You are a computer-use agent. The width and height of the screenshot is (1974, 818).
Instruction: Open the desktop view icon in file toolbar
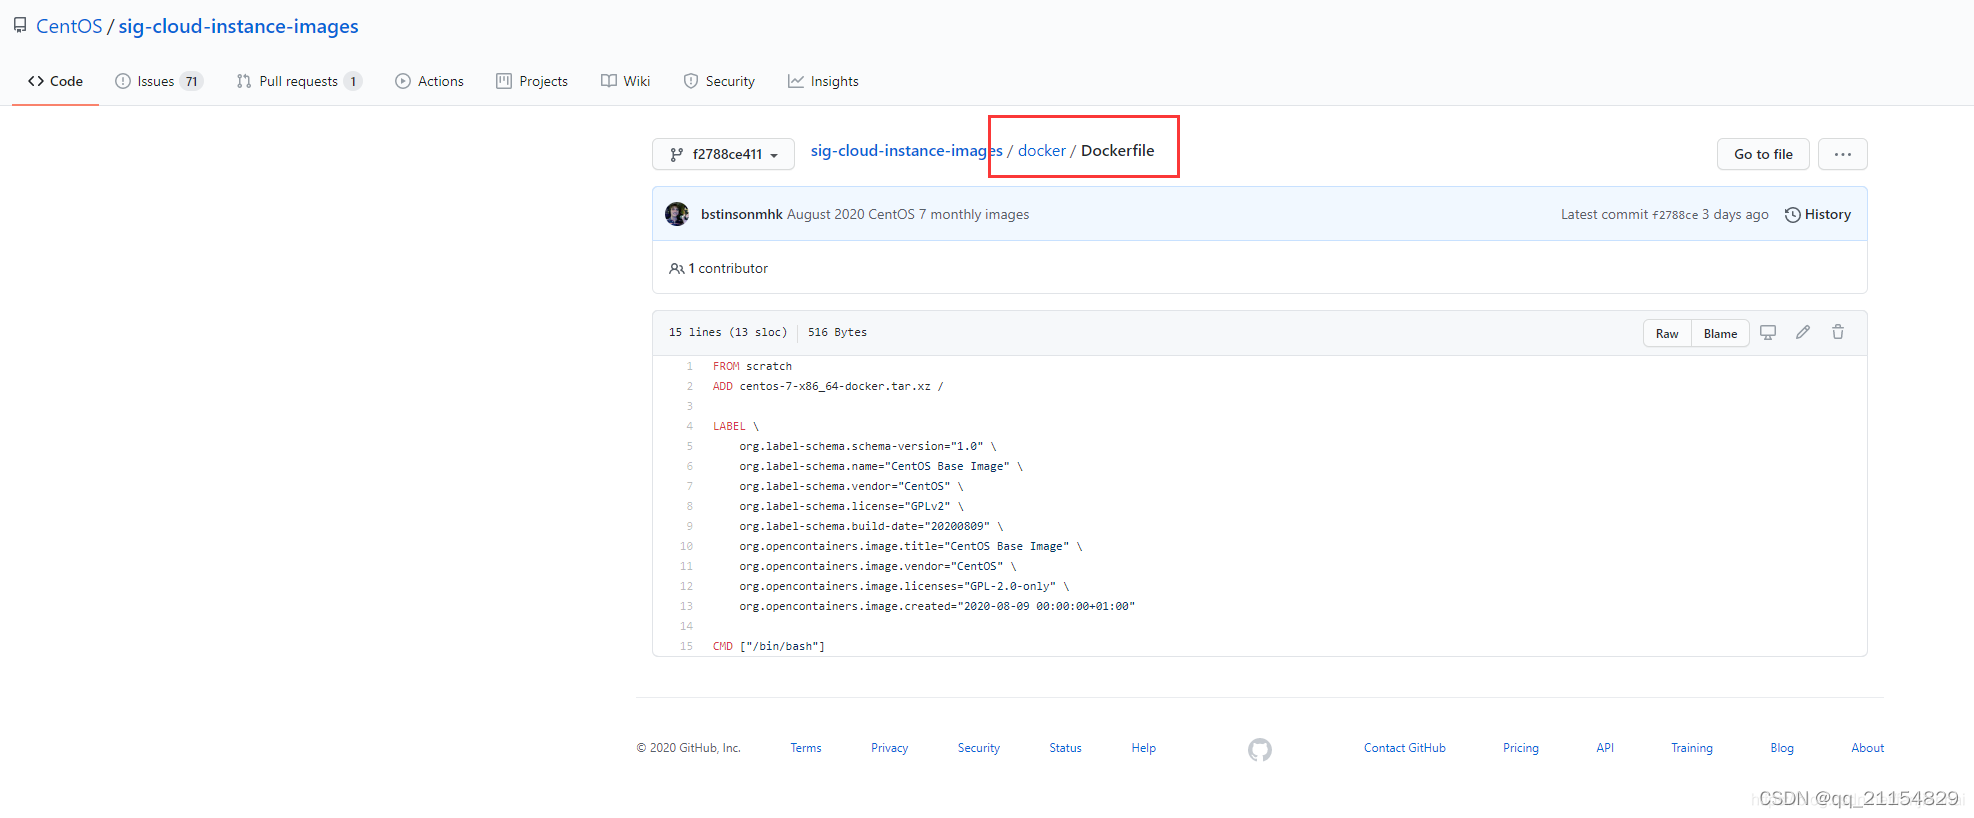(1768, 333)
